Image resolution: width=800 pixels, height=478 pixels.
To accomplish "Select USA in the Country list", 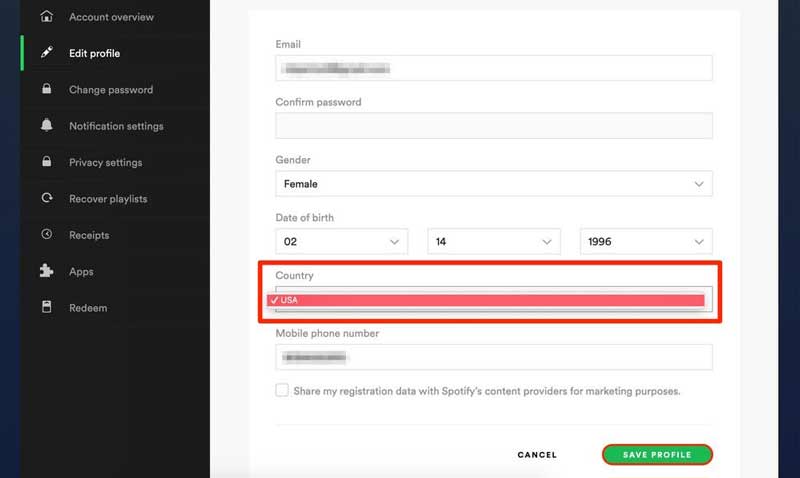I will coord(486,300).
